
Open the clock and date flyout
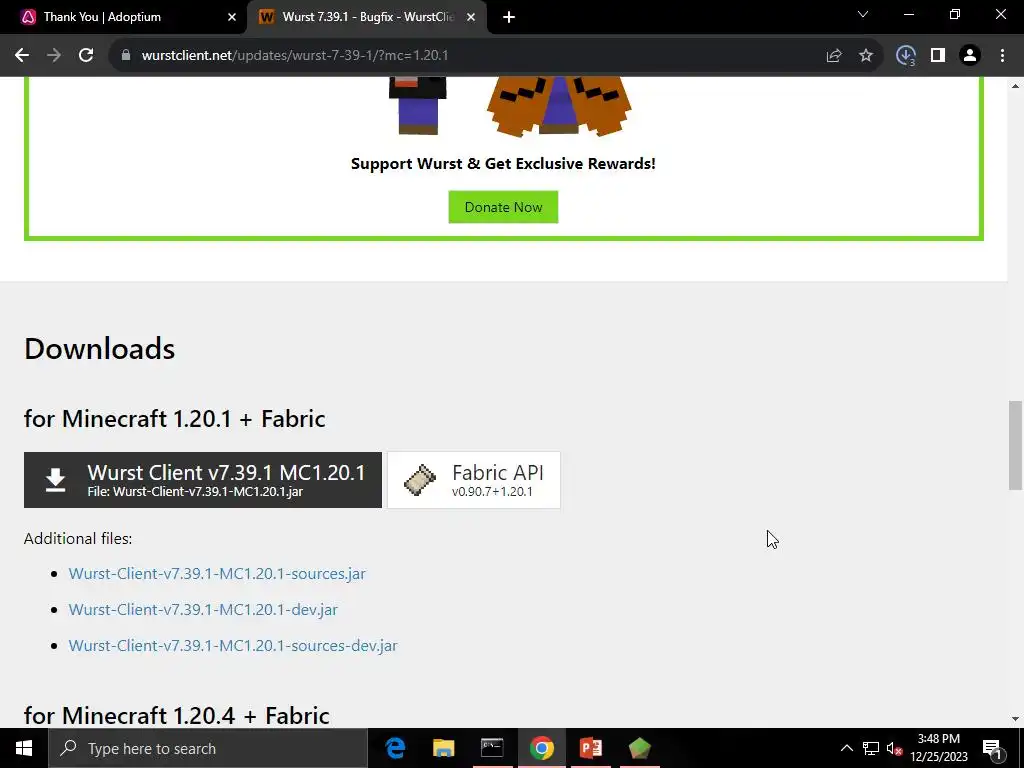(x=939, y=748)
